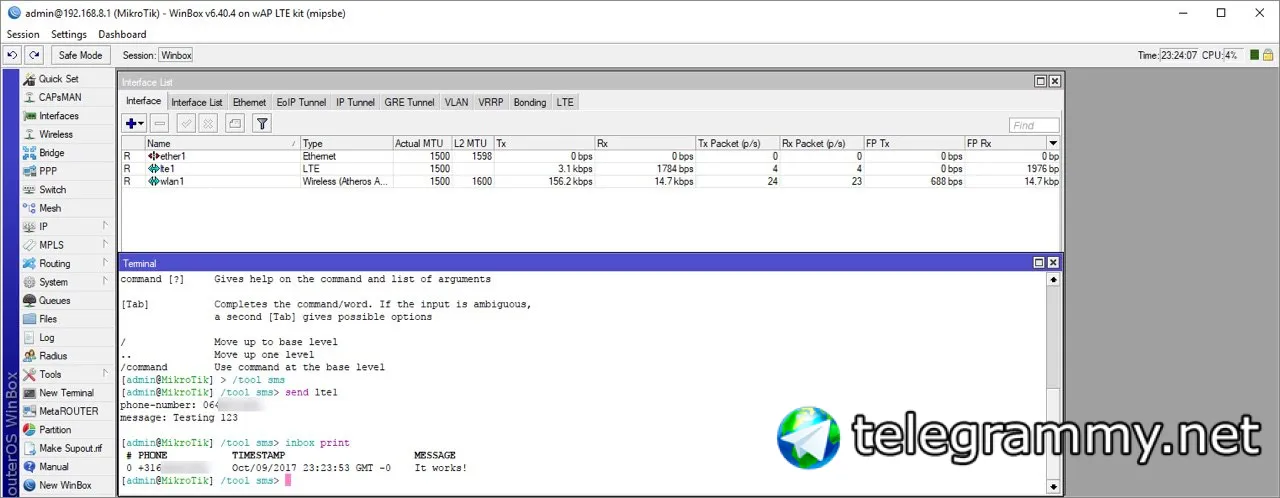1280x498 pixels.
Task: Sort by the Type column header
Action: click(x=346, y=144)
